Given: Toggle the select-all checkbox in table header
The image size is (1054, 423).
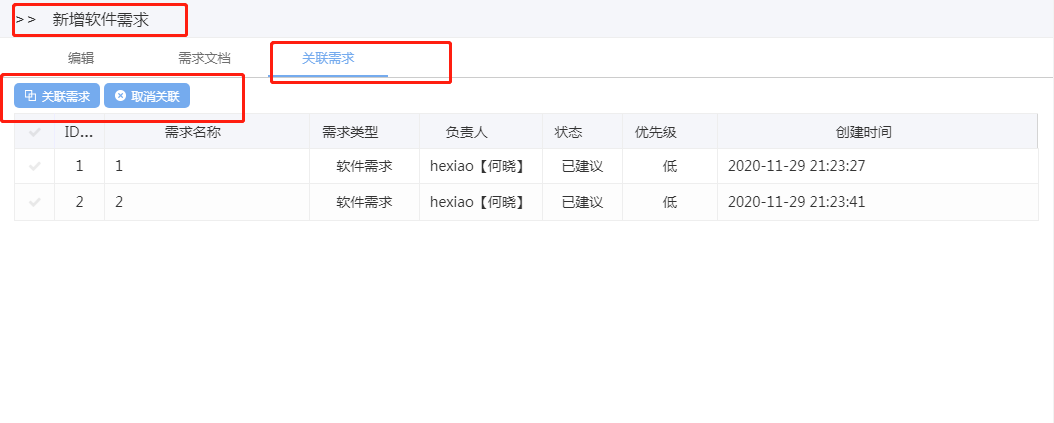Looking at the screenshot, I should [35, 132].
